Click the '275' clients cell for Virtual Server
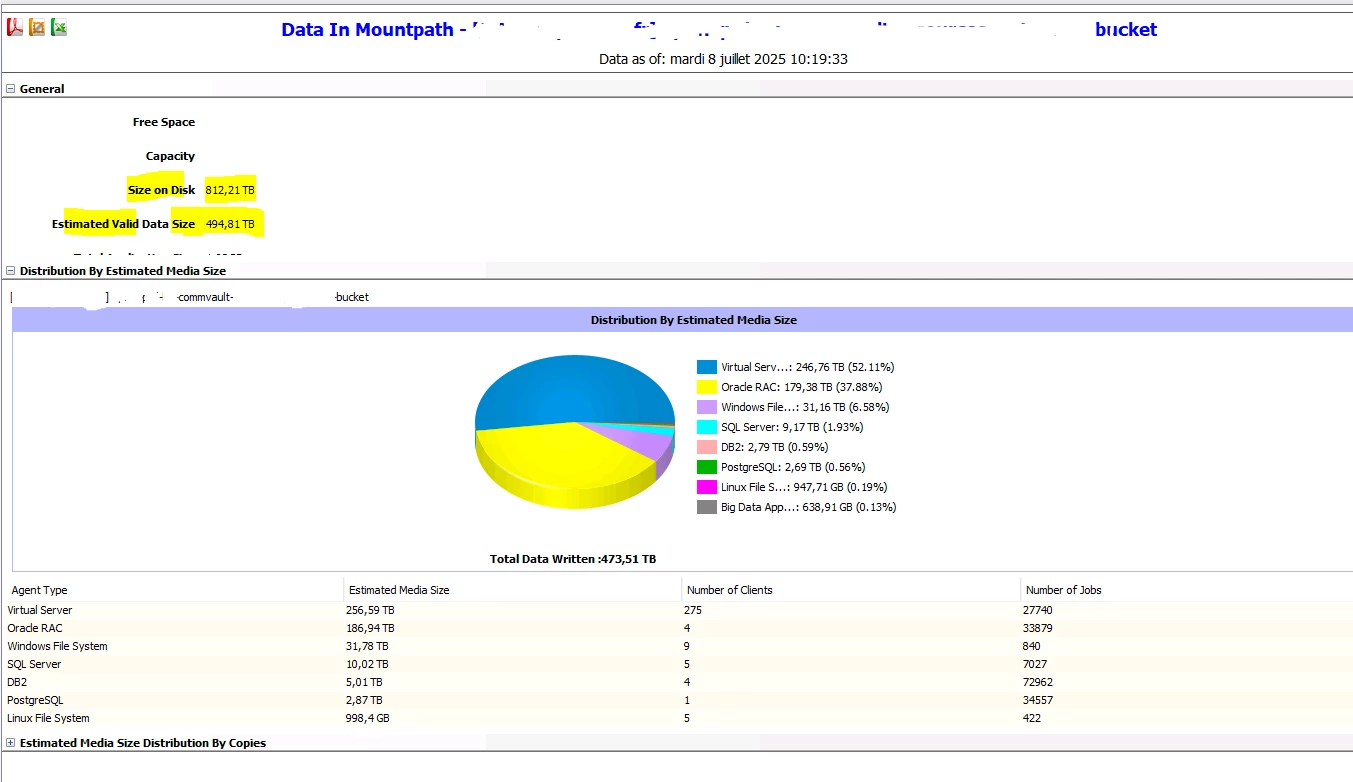The height and width of the screenshot is (782, 1353). pos(693,610)
